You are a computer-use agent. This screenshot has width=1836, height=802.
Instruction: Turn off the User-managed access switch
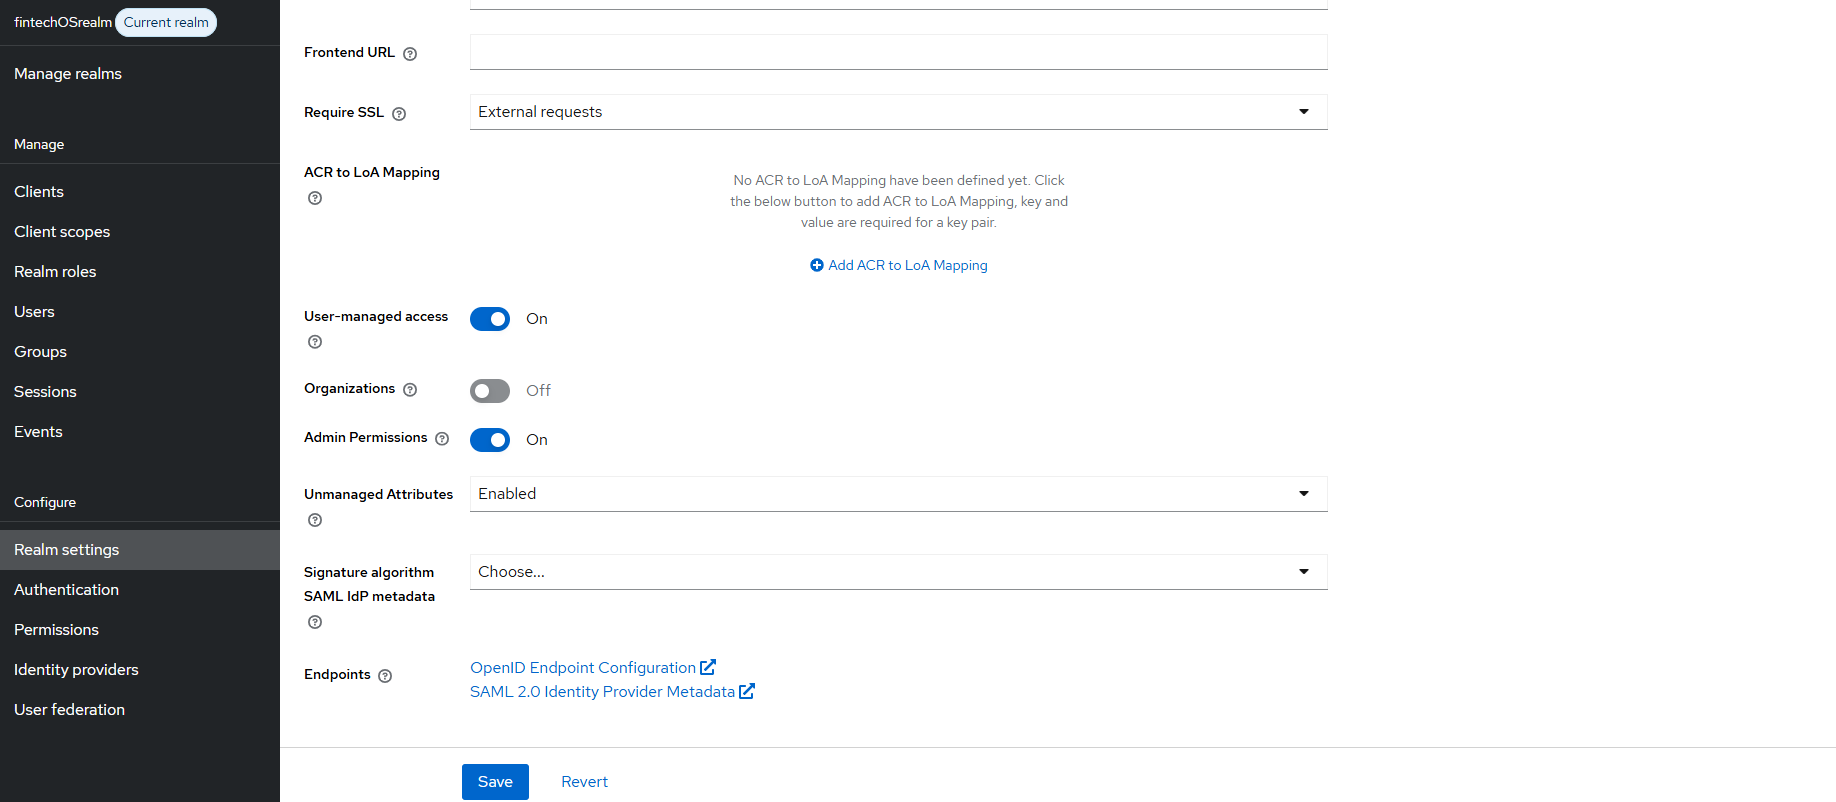[490, 319]
